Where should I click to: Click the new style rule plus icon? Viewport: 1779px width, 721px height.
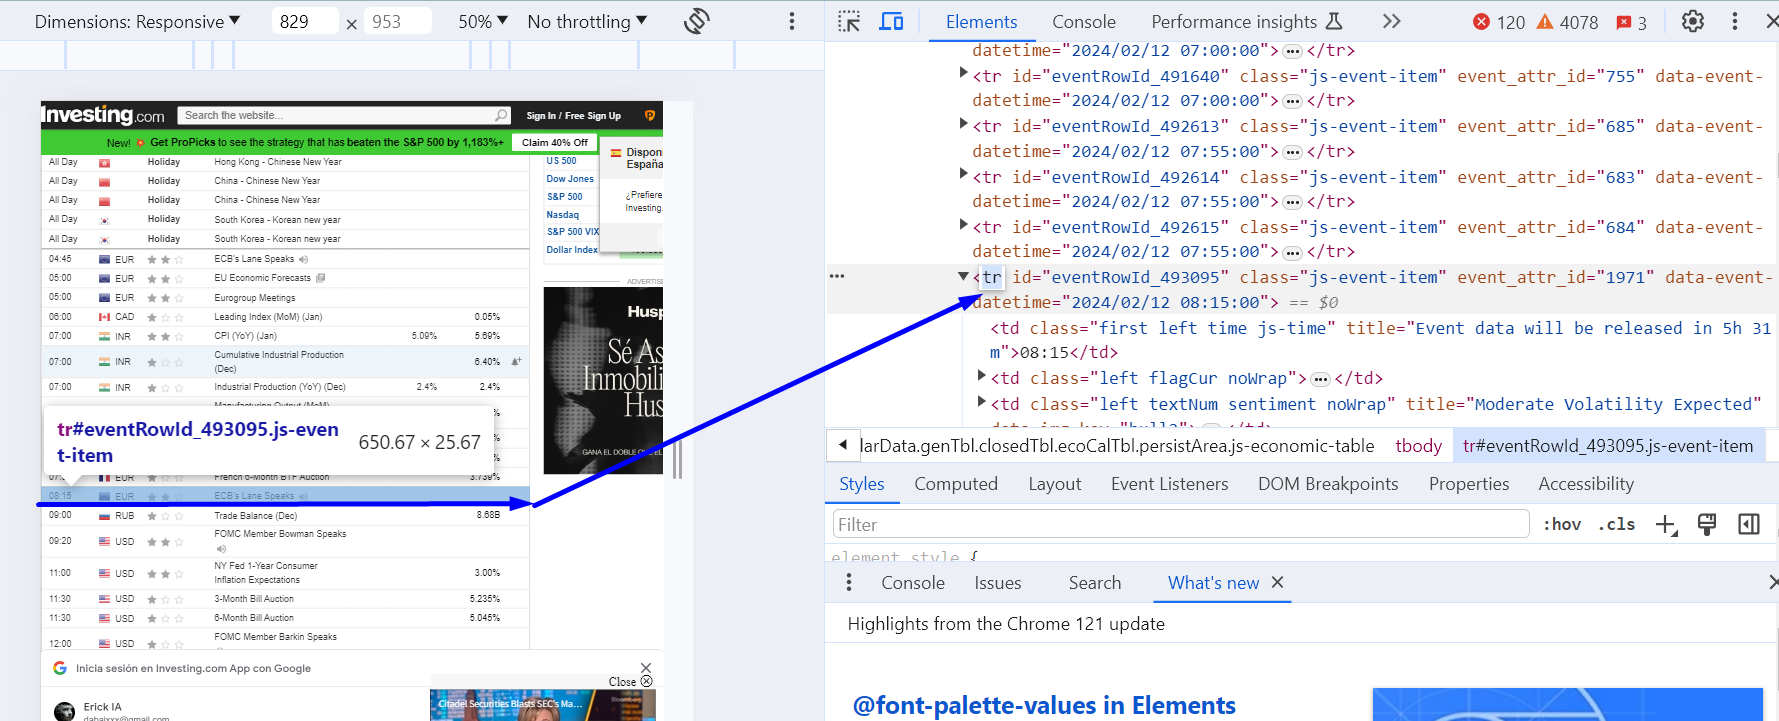point(1666,525)
